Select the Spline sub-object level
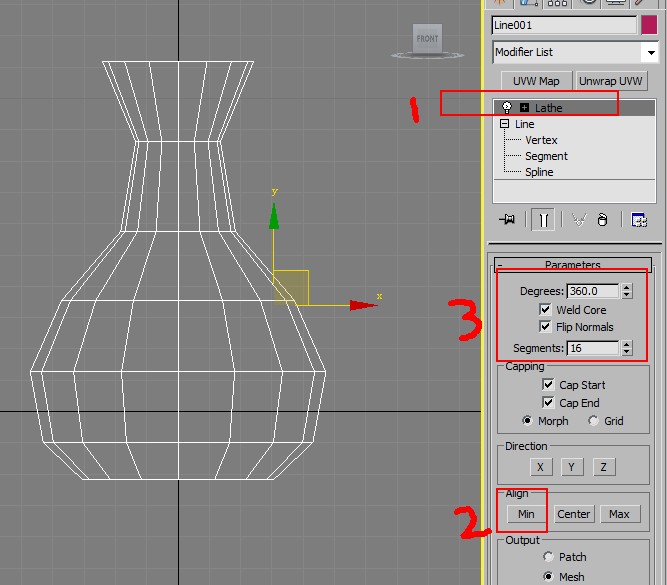Image resolution: width=667 pixels, height=585 pixels. click(539, 172)
